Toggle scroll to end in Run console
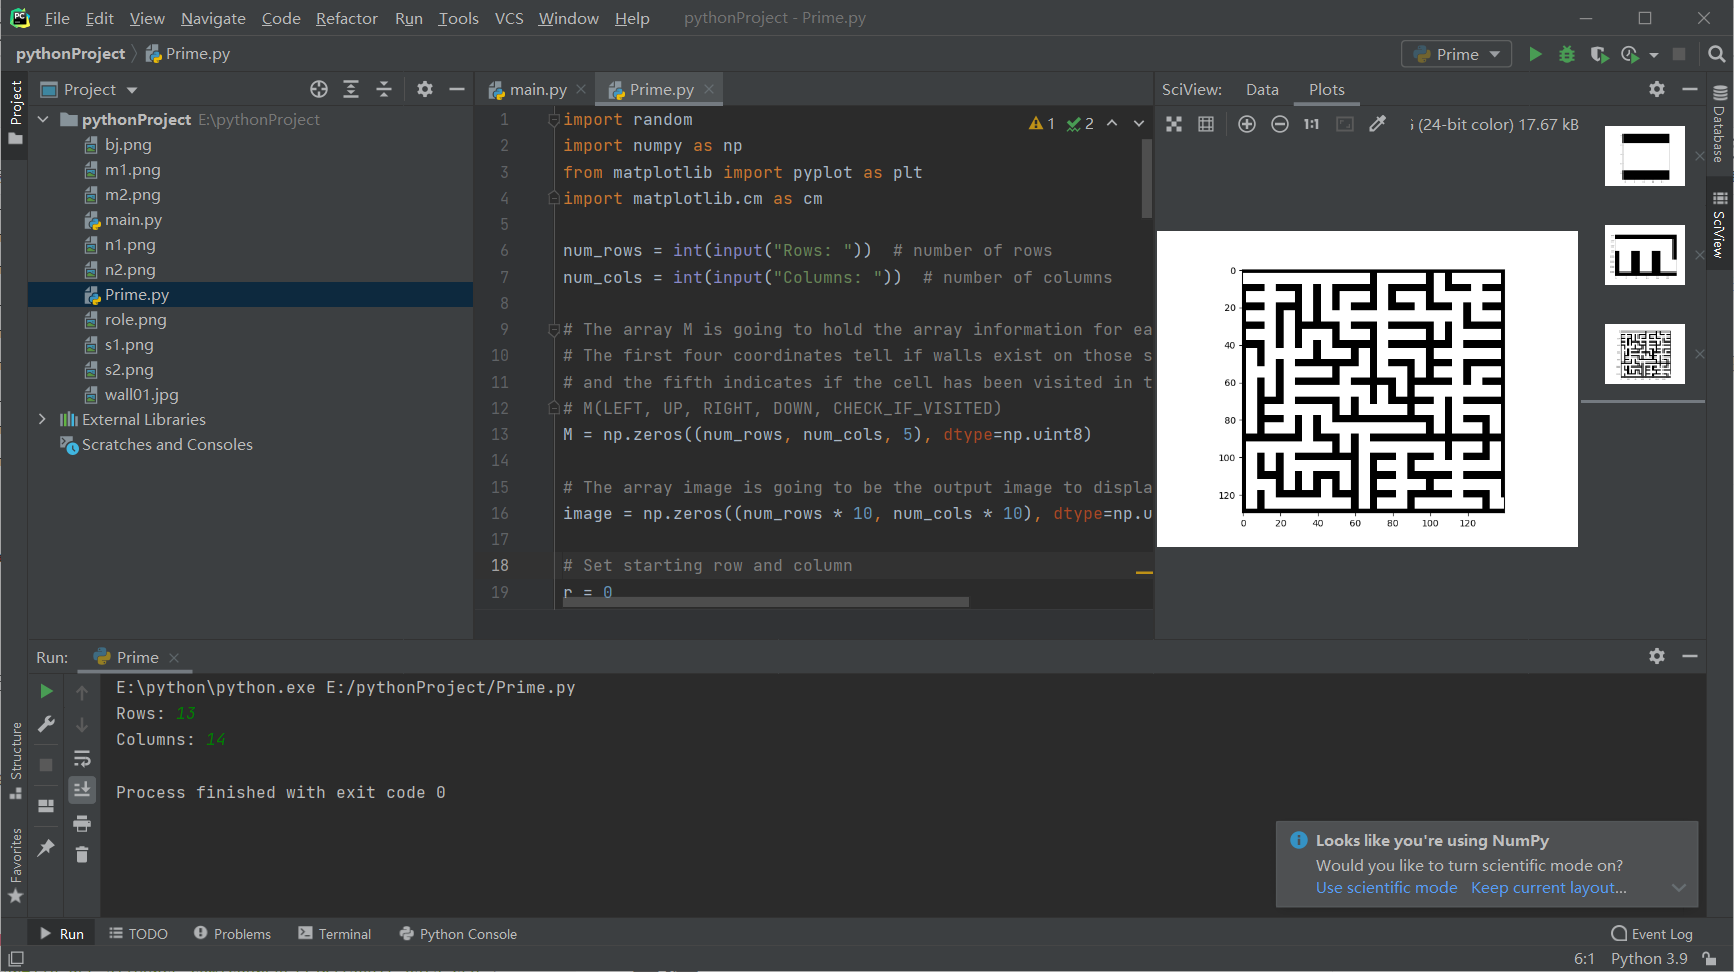Screen dimensions: 1734x972 coord(82,789)
